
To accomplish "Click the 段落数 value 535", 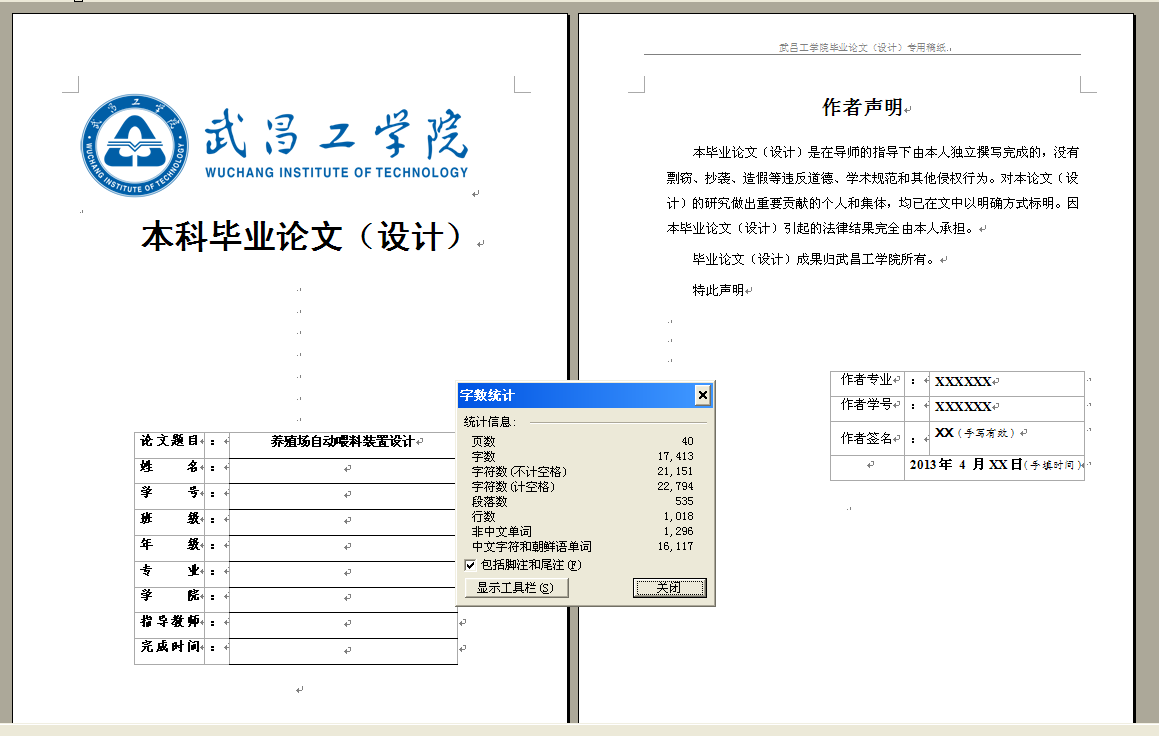I will [684, 501].
